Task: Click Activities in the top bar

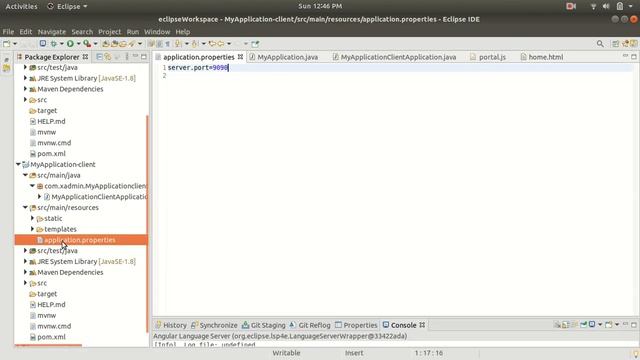Action: pos(21,6)
